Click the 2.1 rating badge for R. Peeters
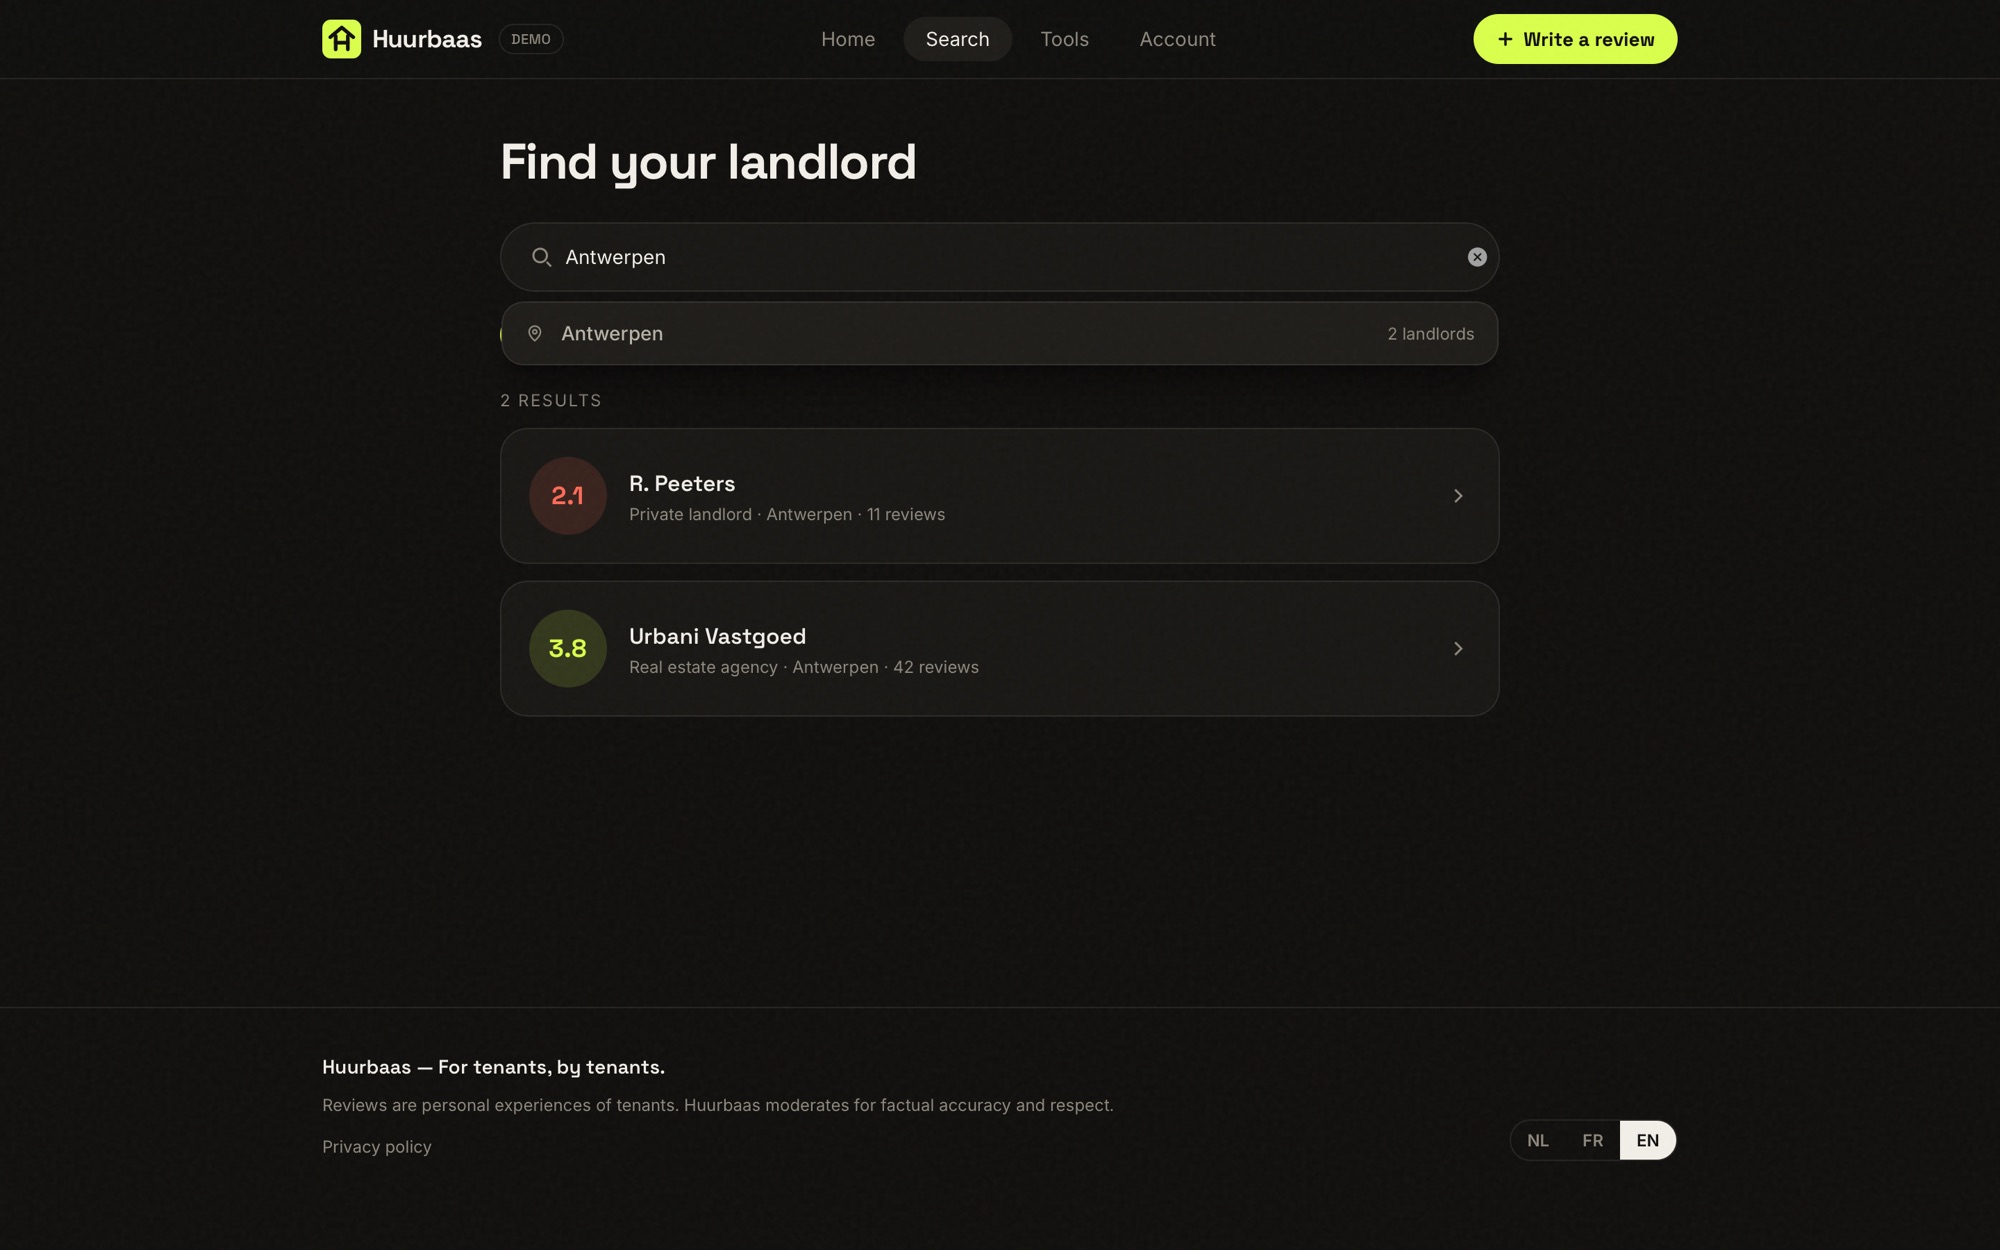 568,496
